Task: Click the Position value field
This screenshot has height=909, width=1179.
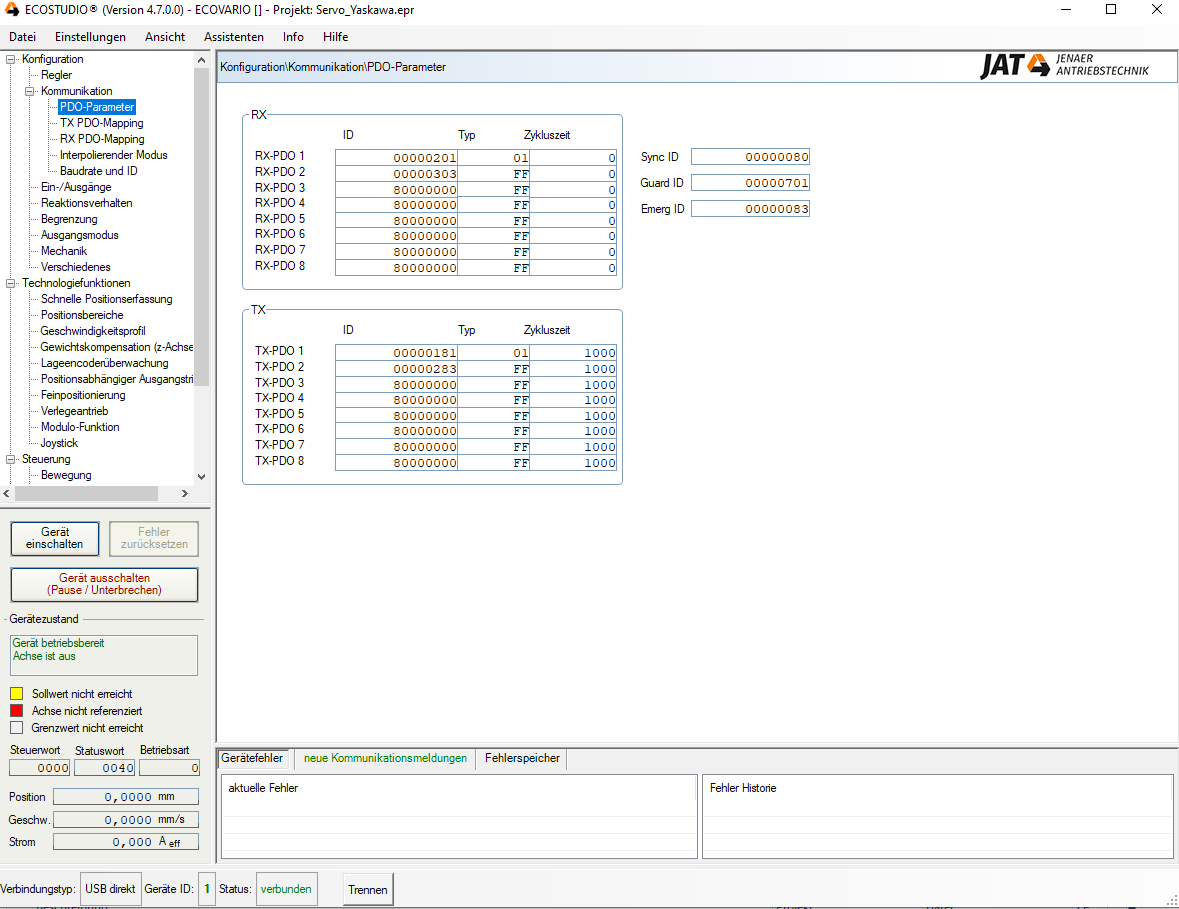Action: (126, 797)
